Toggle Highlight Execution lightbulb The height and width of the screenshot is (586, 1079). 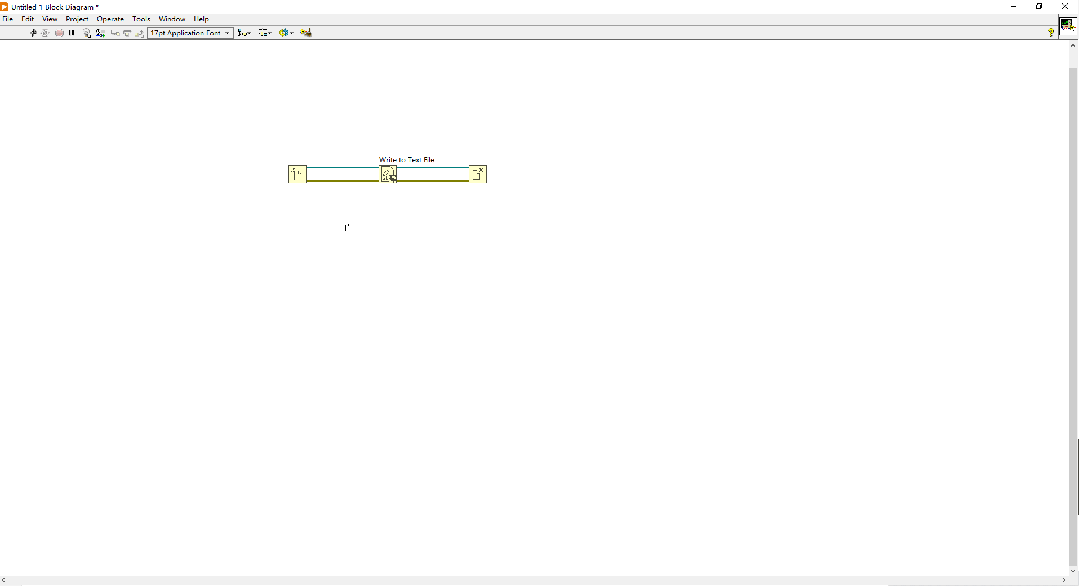tap(87, 33)
